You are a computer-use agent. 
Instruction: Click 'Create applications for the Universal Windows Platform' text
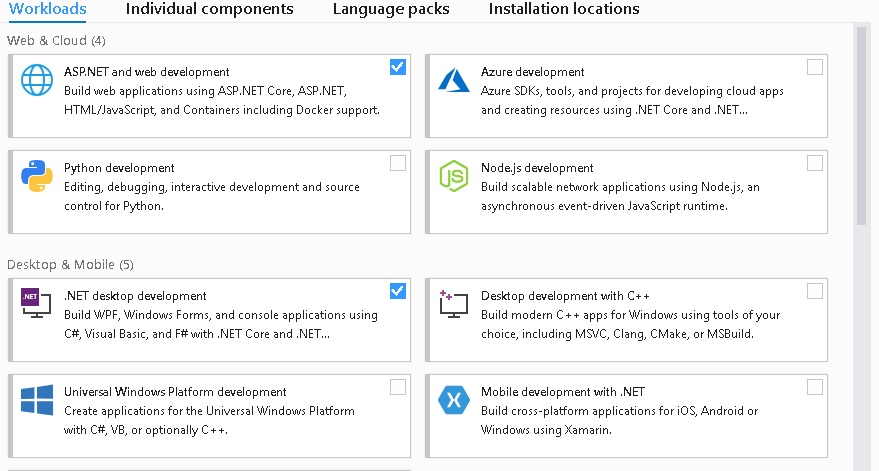[209, 421]
